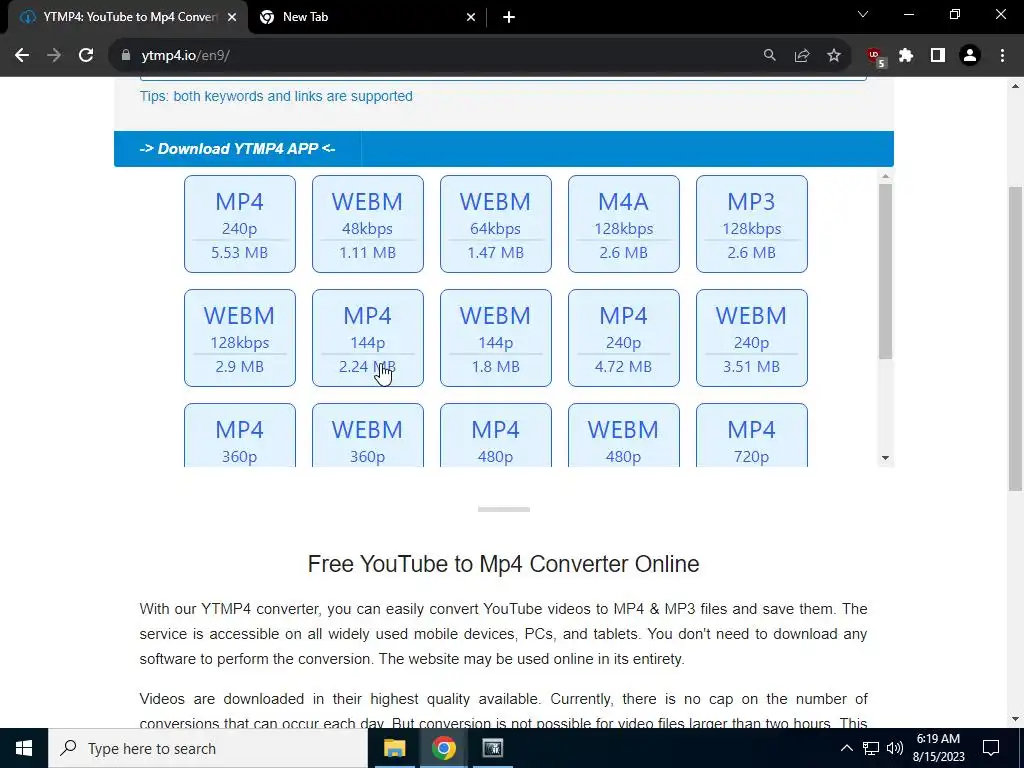This screenshot has height=768, width=1024.
Task: Close the New Tab tab
Action: [x=471, y=18]
